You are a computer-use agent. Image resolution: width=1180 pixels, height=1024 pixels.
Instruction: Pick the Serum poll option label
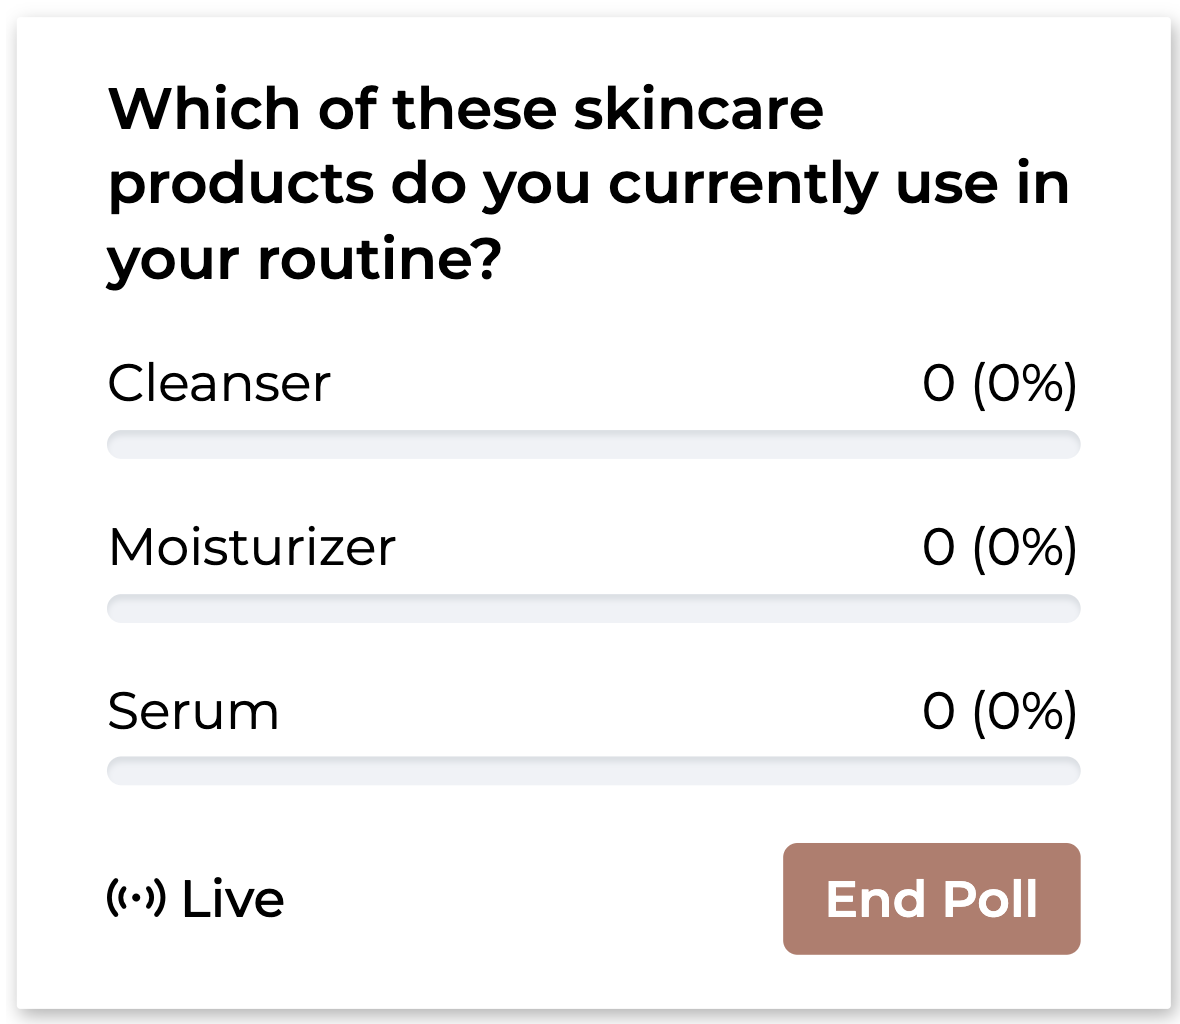click(193, 711)
